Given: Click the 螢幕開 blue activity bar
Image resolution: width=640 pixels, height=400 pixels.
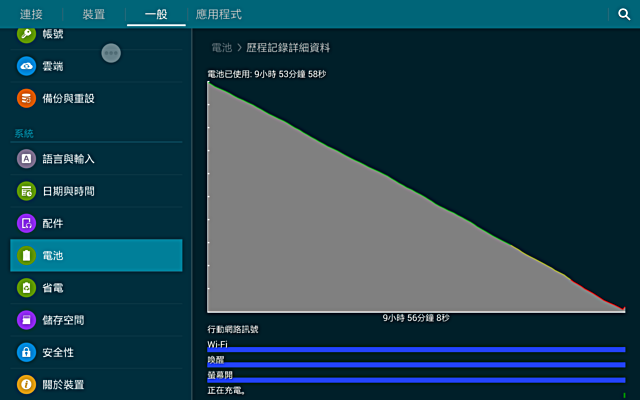Looking at the screenshot, I should tap(416, 380).
